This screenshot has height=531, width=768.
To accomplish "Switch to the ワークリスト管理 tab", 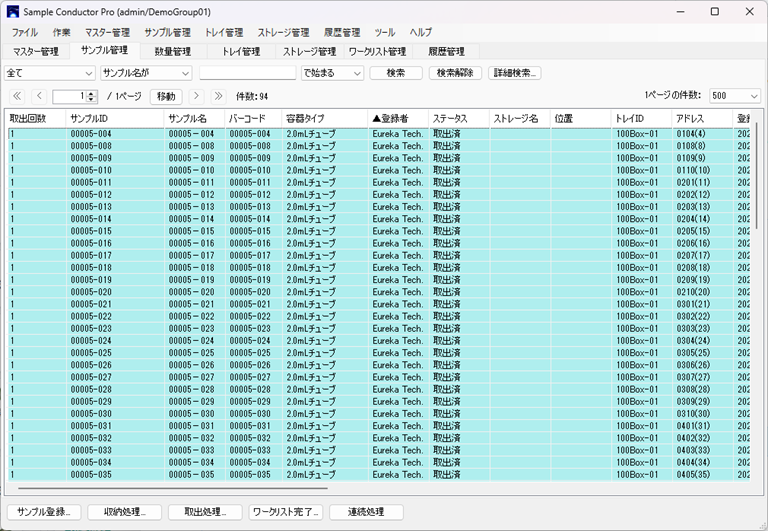I will 377,51.
